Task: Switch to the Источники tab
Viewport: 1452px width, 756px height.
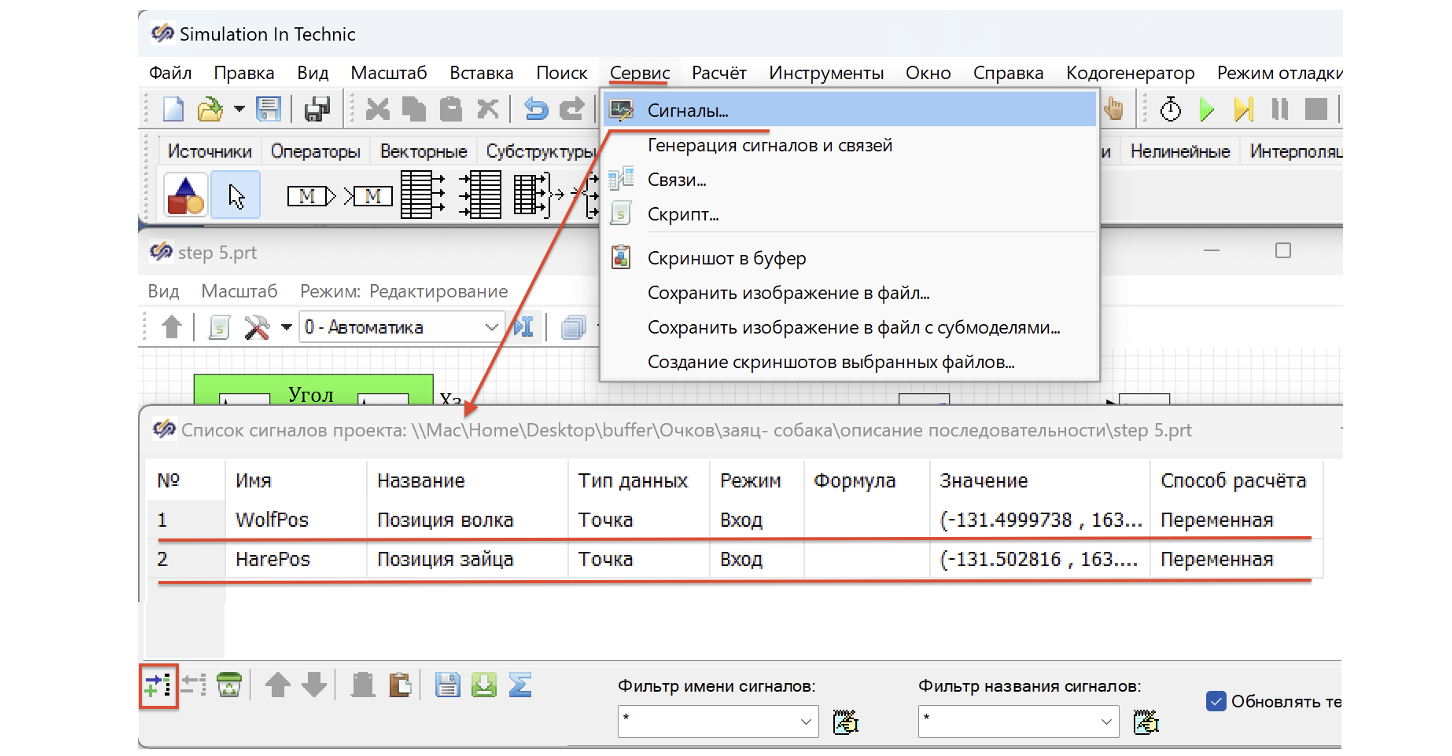Action: click(209, 152)
